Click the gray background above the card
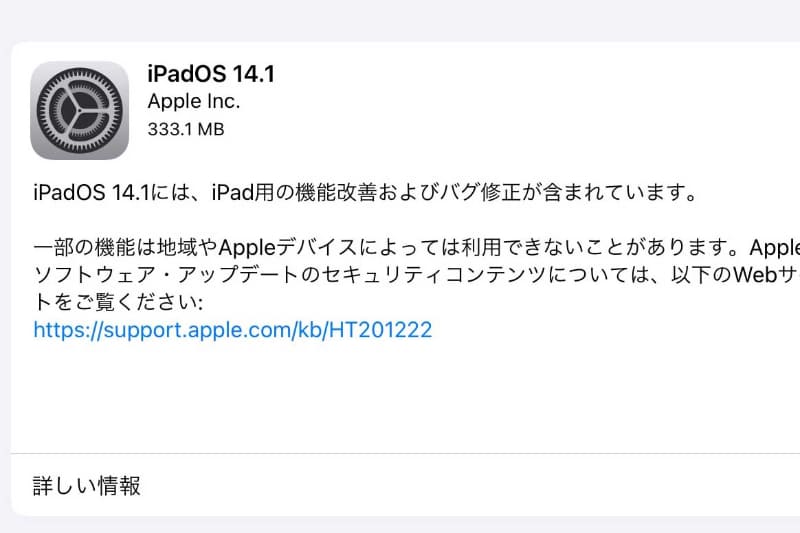The width and height of the screenshot is (800, 533). click(400, 20)
